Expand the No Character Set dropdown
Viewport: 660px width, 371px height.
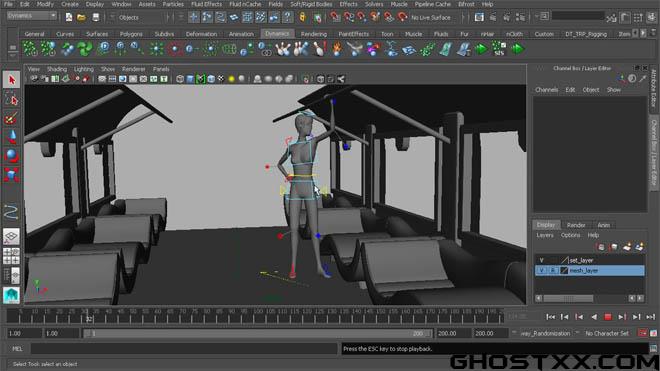tap(607, 334)
